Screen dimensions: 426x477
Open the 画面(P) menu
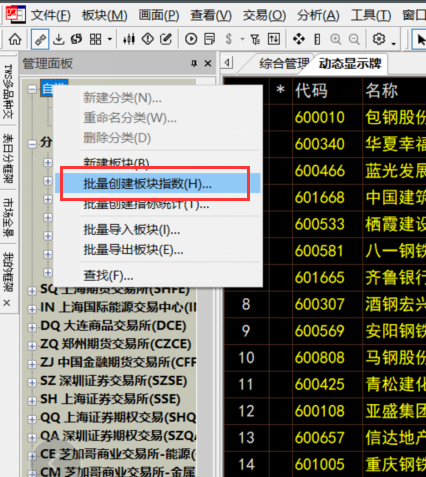pos(159,15)
